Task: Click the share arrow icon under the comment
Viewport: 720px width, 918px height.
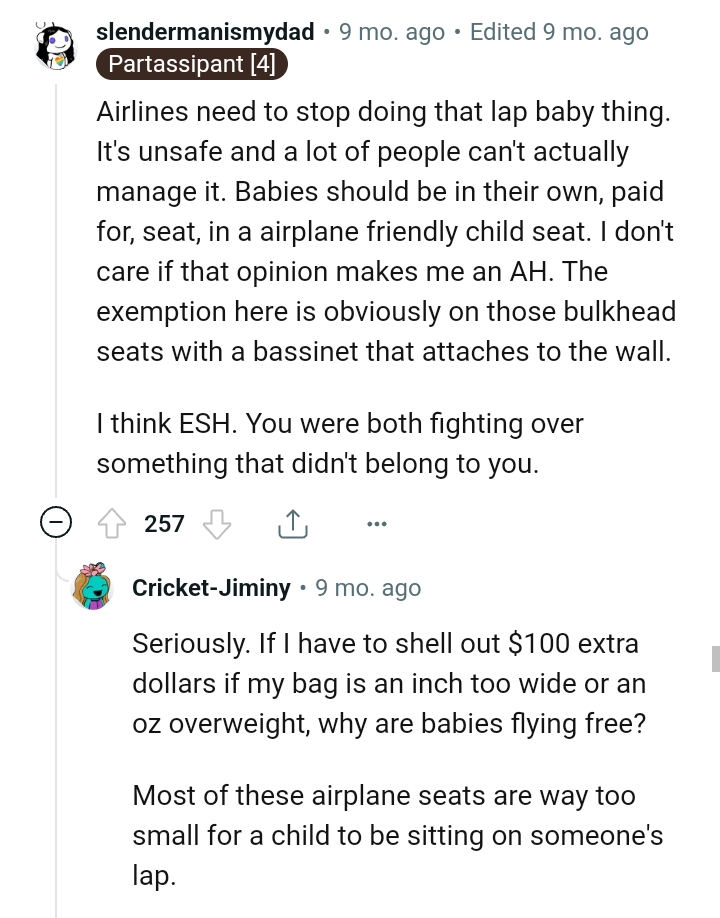Action: coord(292,523)
